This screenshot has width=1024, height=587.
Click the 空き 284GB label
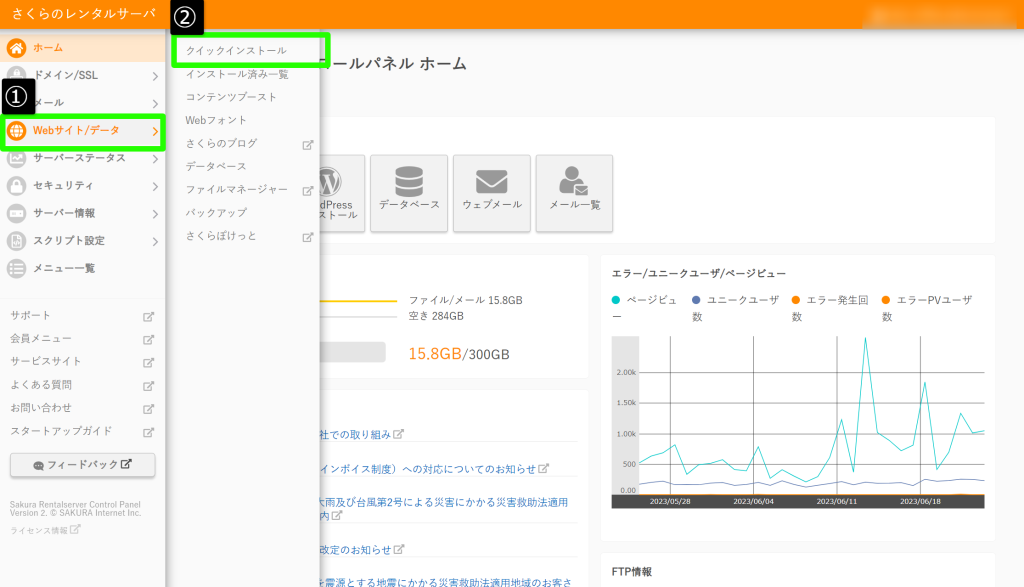point(436,316)
